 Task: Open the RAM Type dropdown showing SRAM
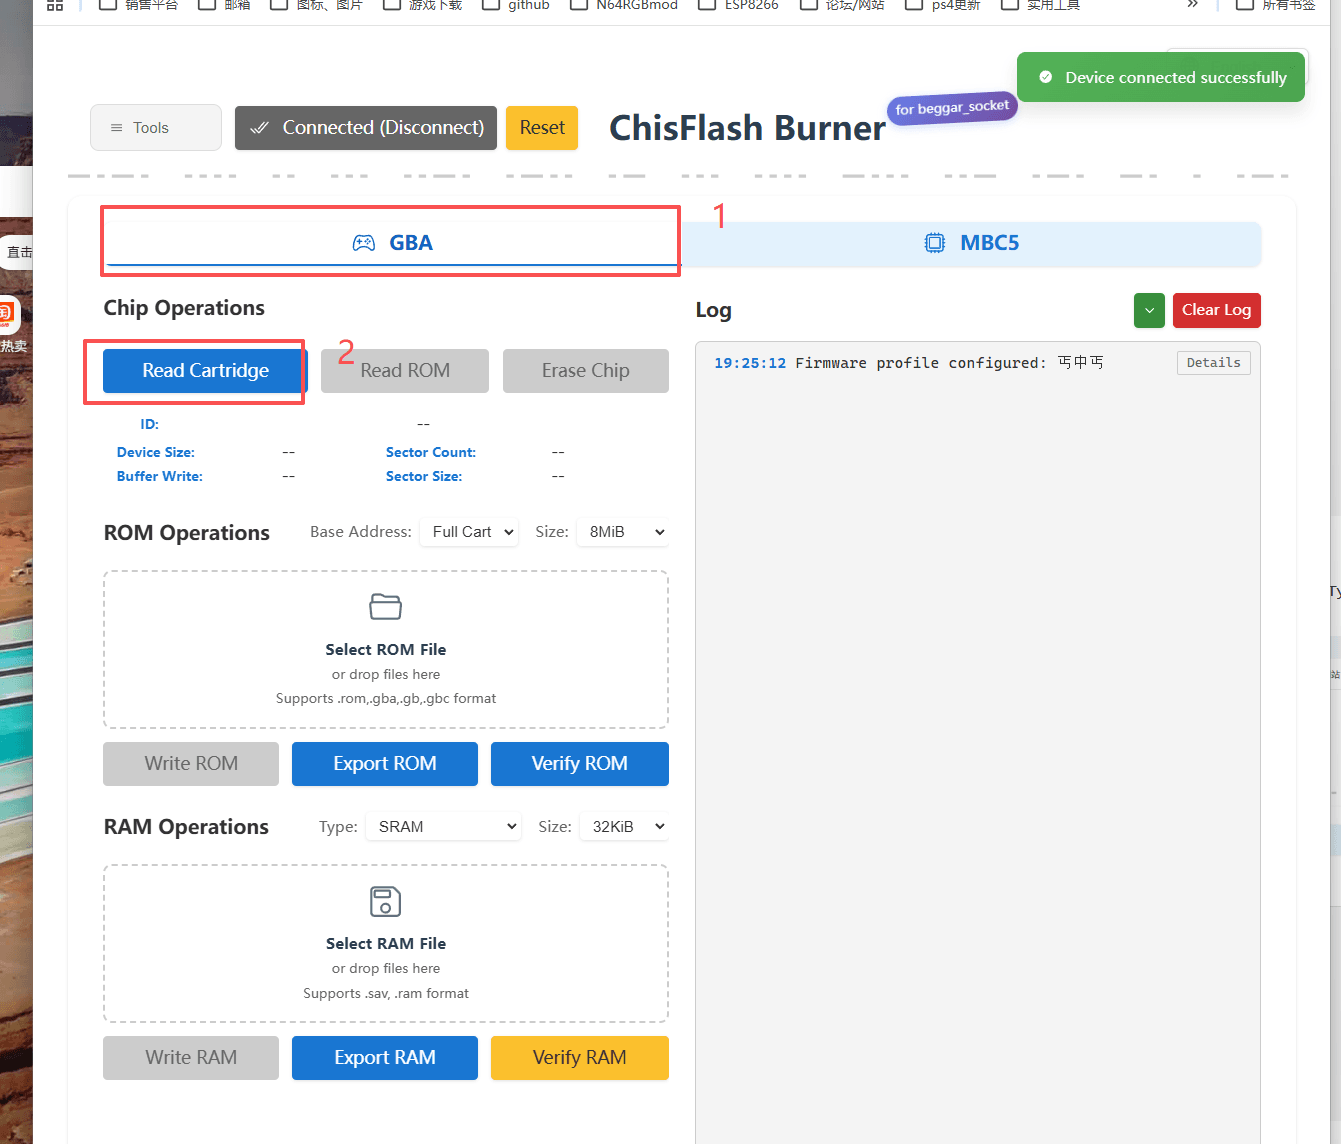(x=444, y=827)
